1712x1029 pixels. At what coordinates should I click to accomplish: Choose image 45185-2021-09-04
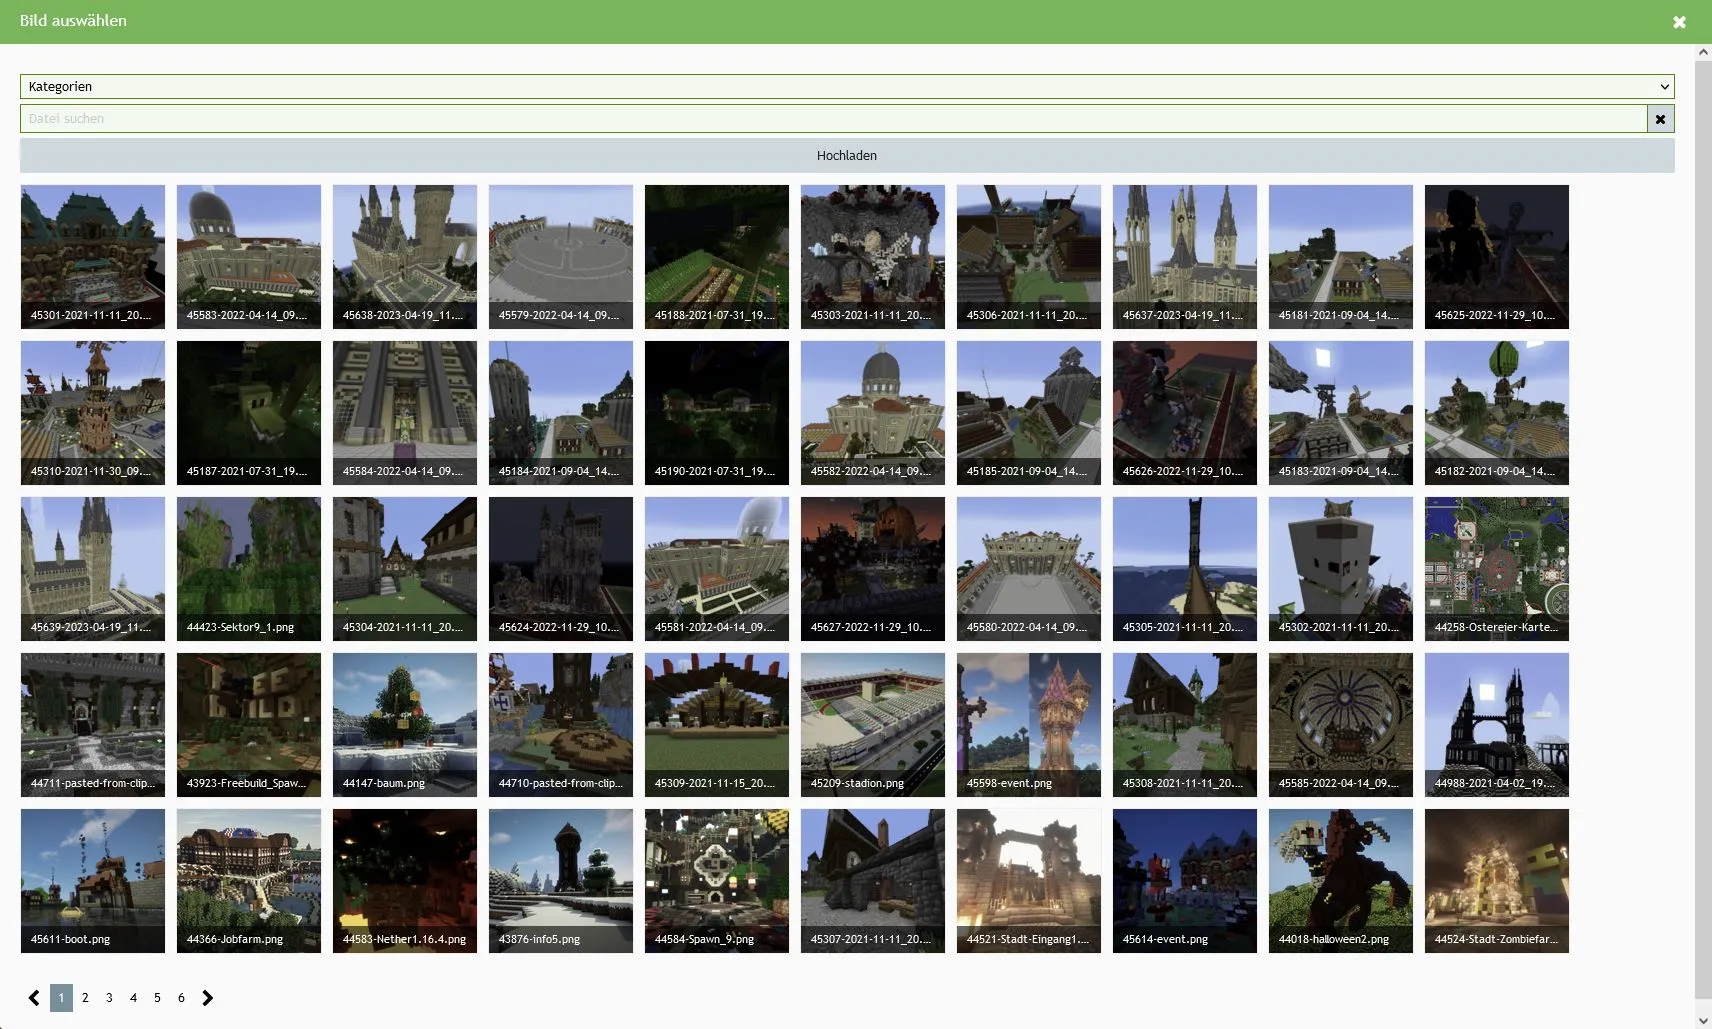pyautogui.click(x=1029, y=413)
